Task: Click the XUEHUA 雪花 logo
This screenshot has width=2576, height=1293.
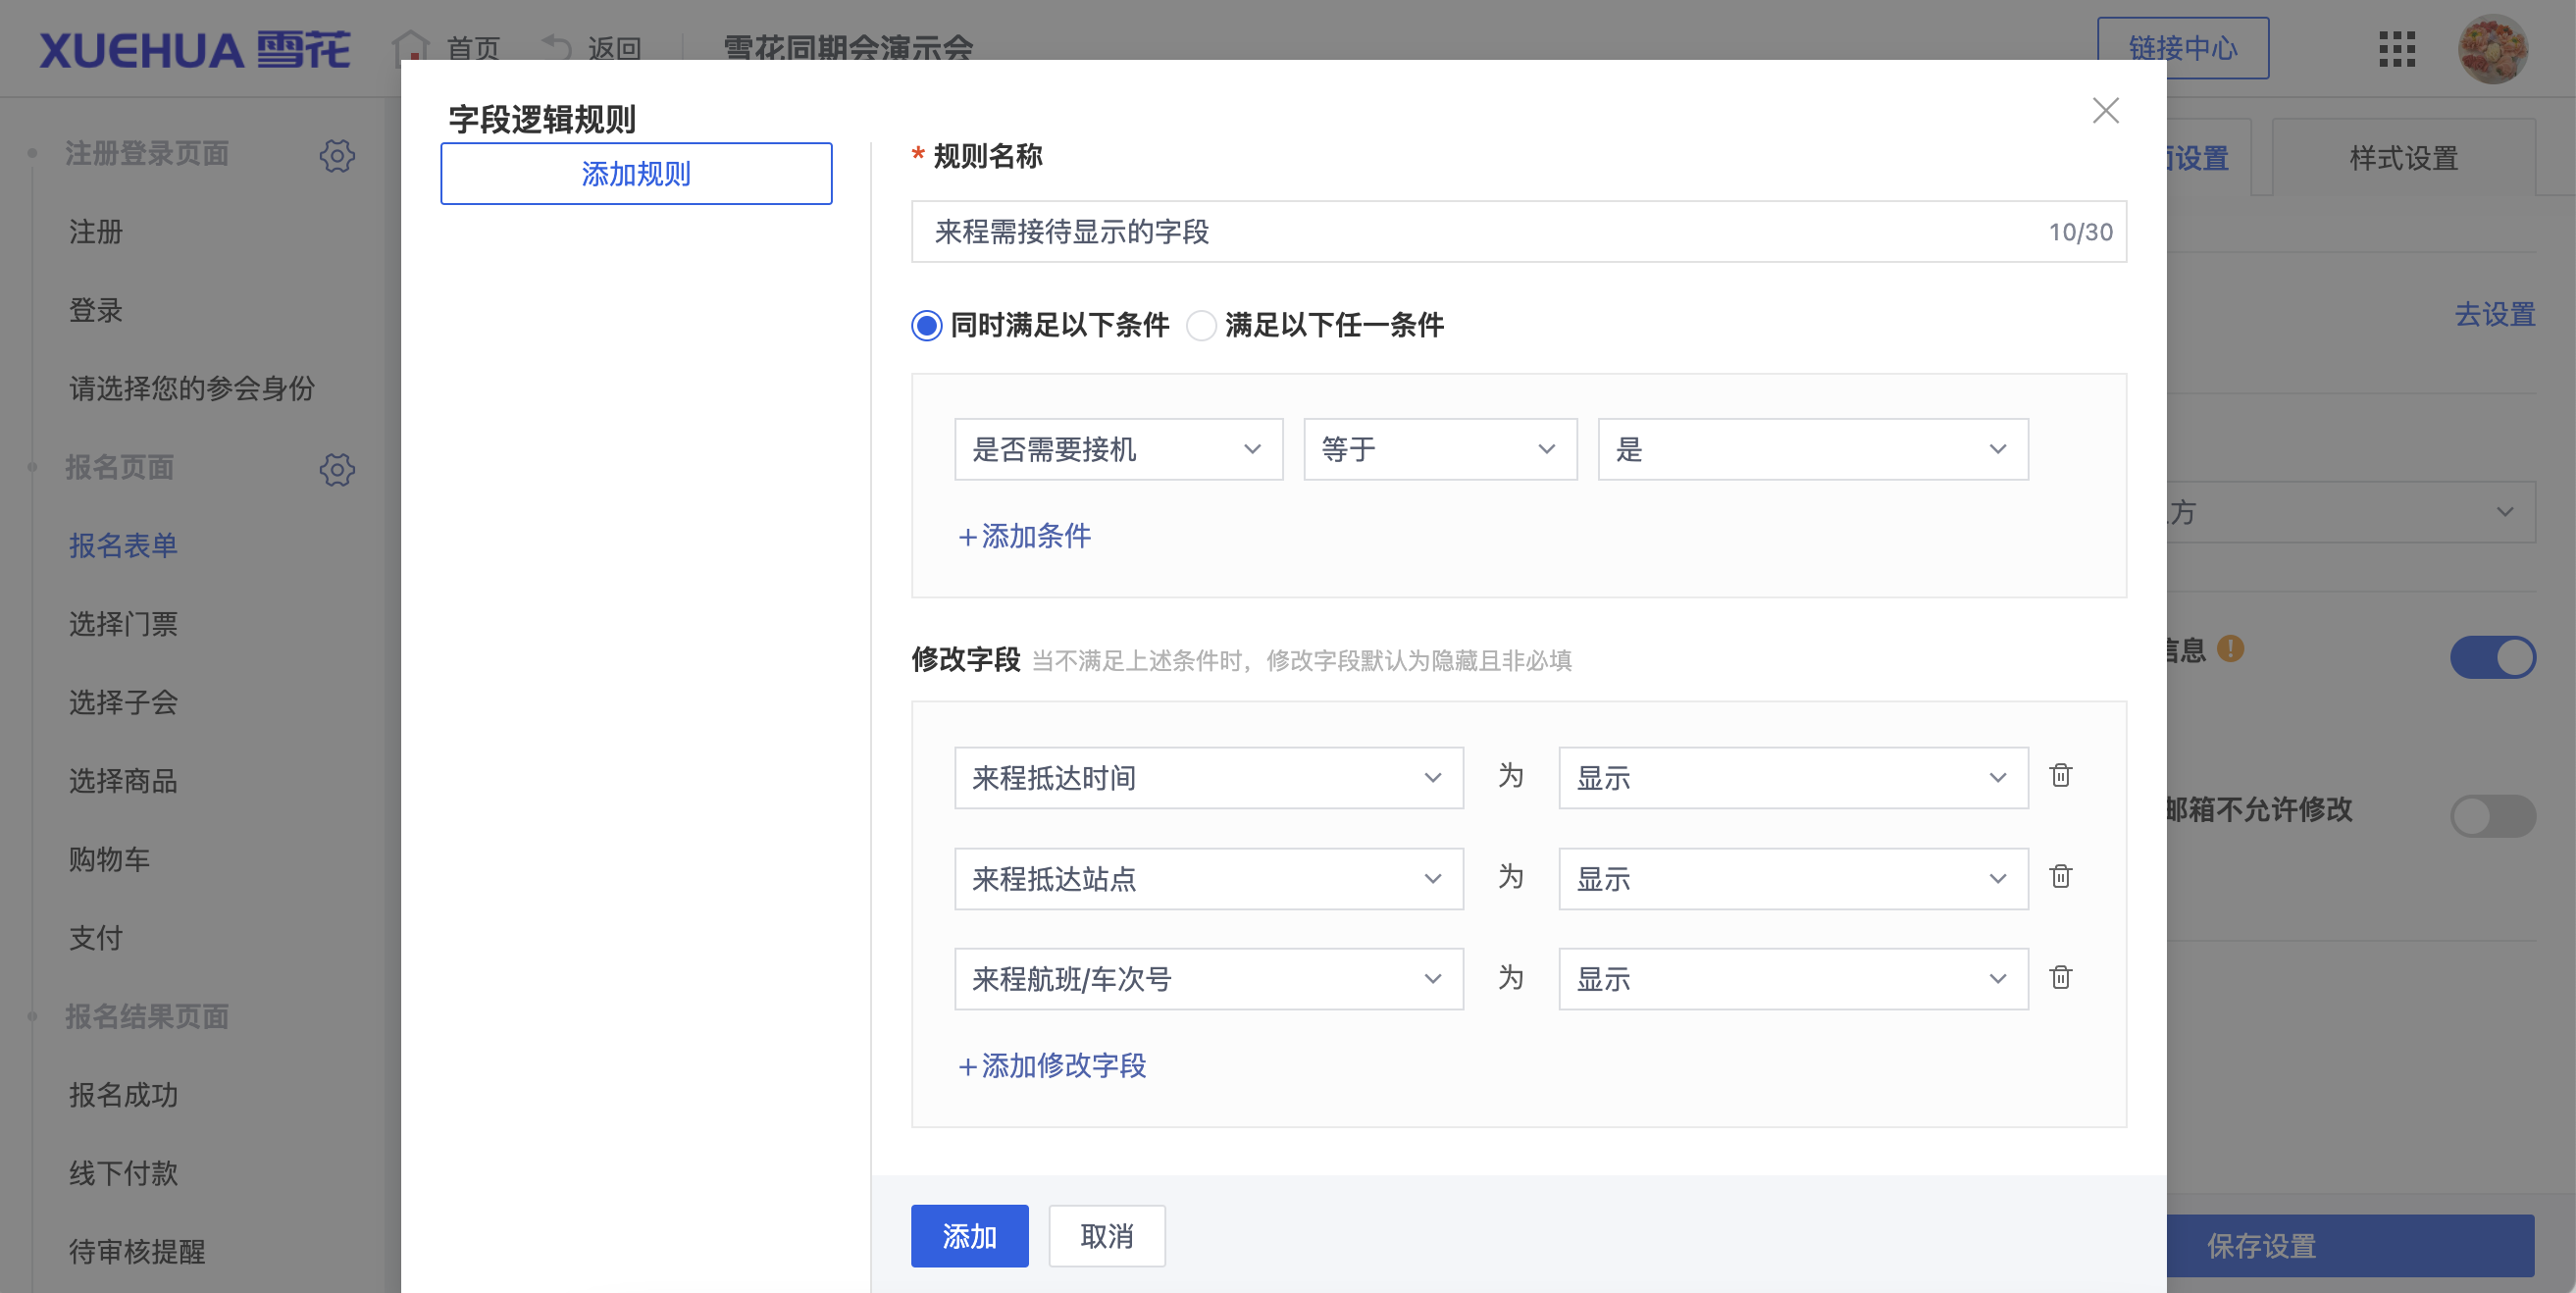Action: click(195, 49)
